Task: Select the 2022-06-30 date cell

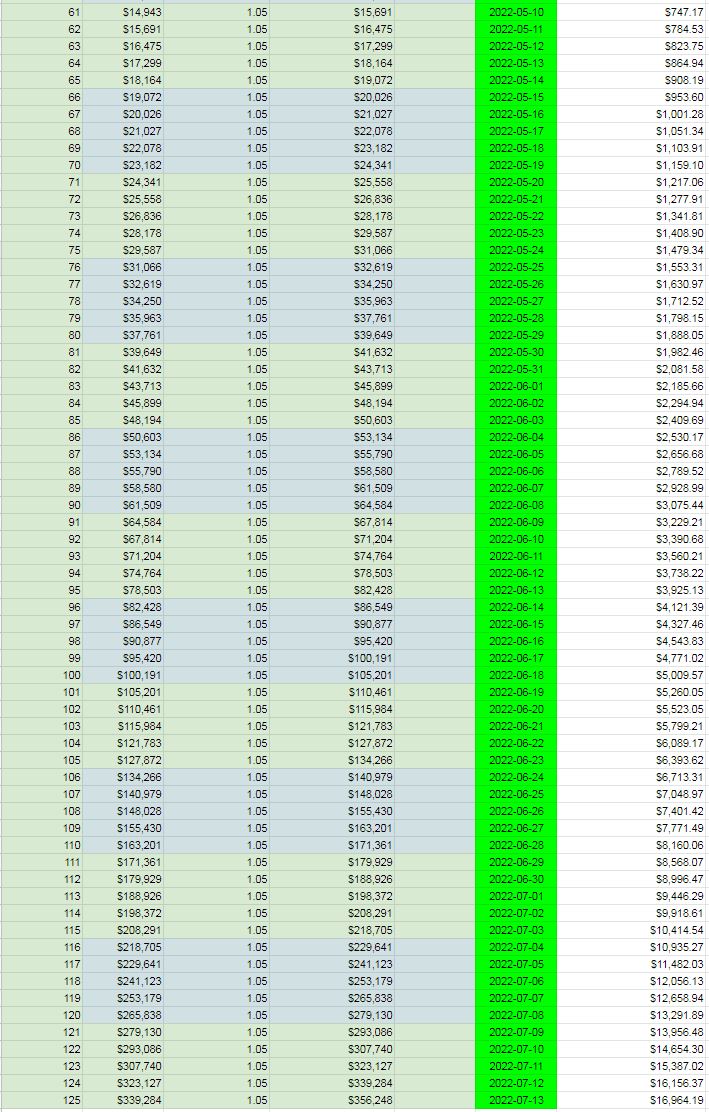Action: pos(516,879)
